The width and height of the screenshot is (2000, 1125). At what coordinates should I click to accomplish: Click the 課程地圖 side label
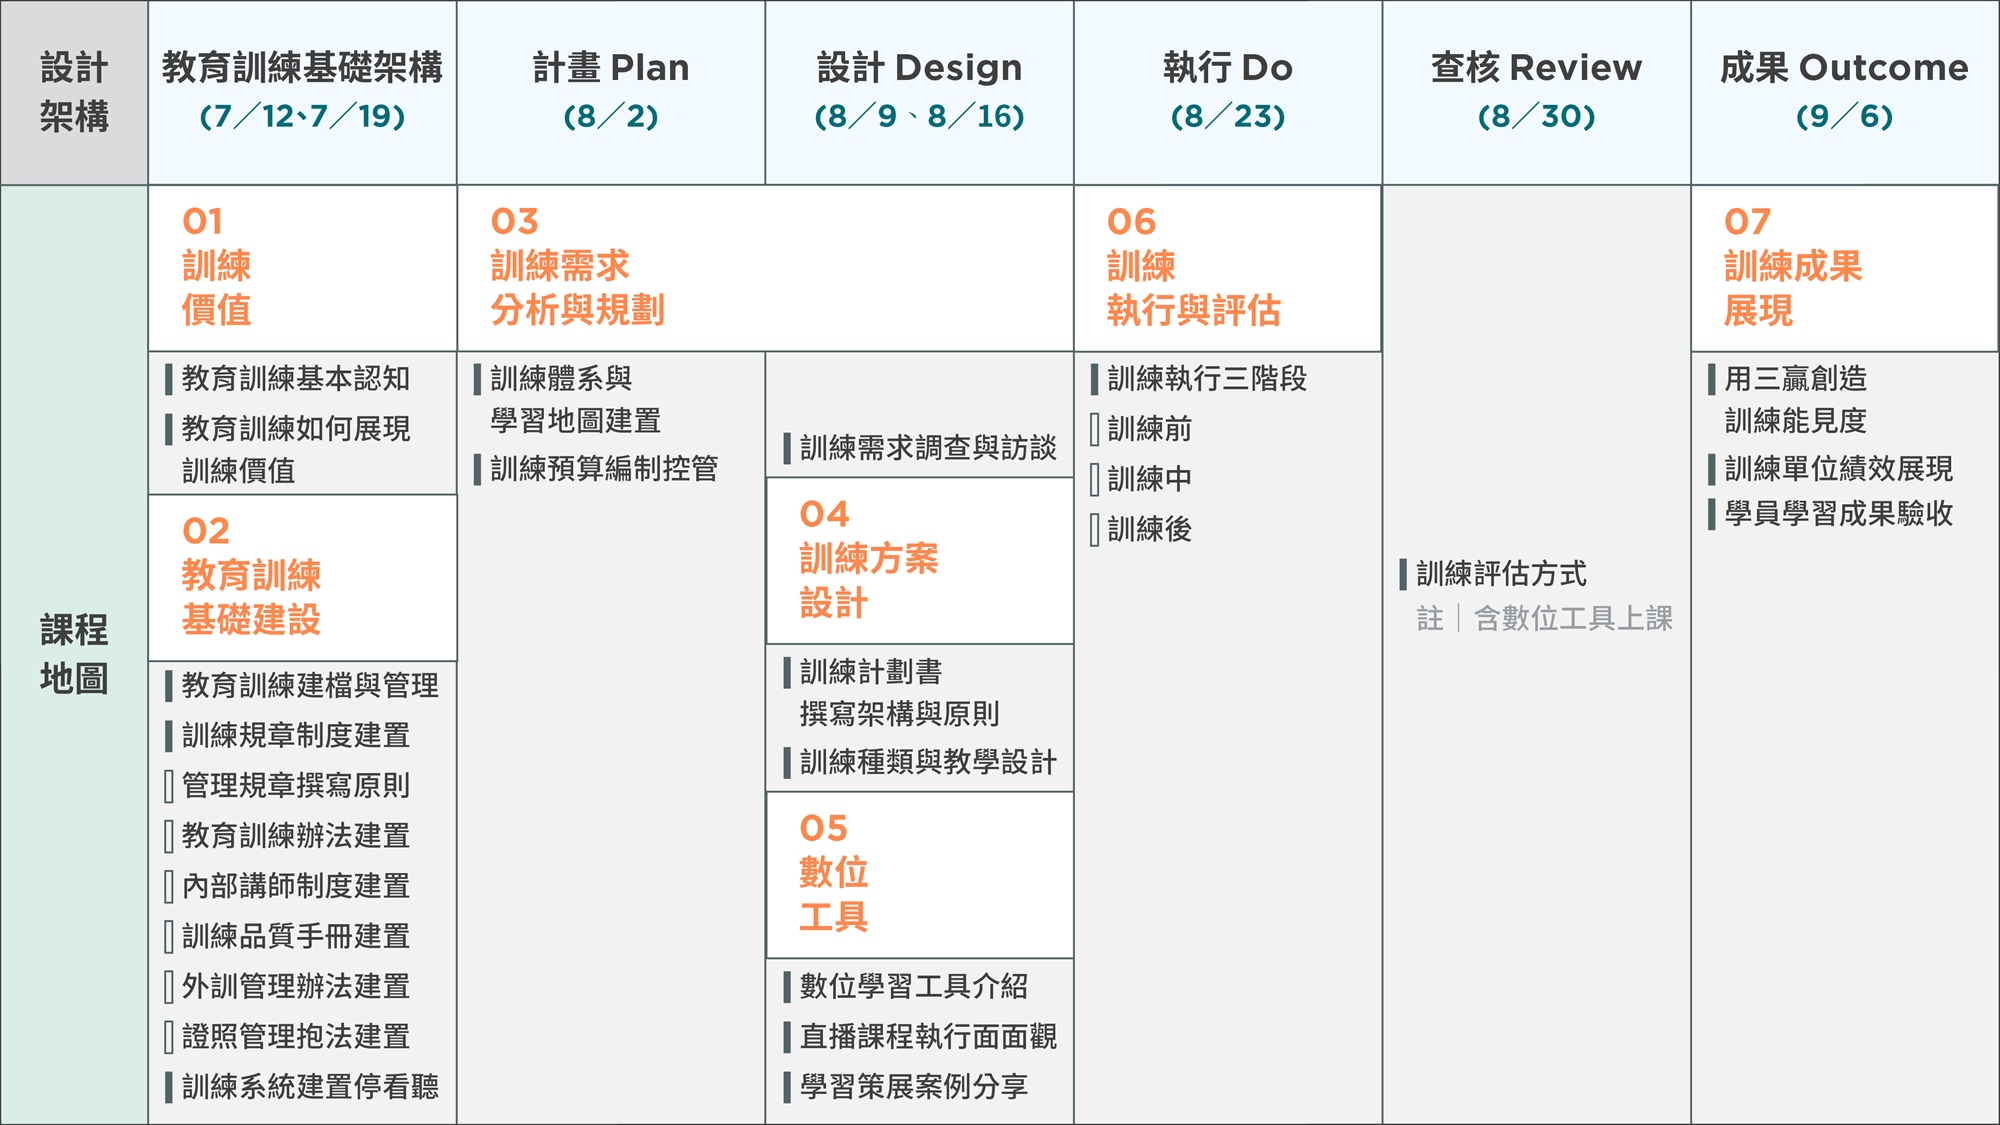click(74, 654)
